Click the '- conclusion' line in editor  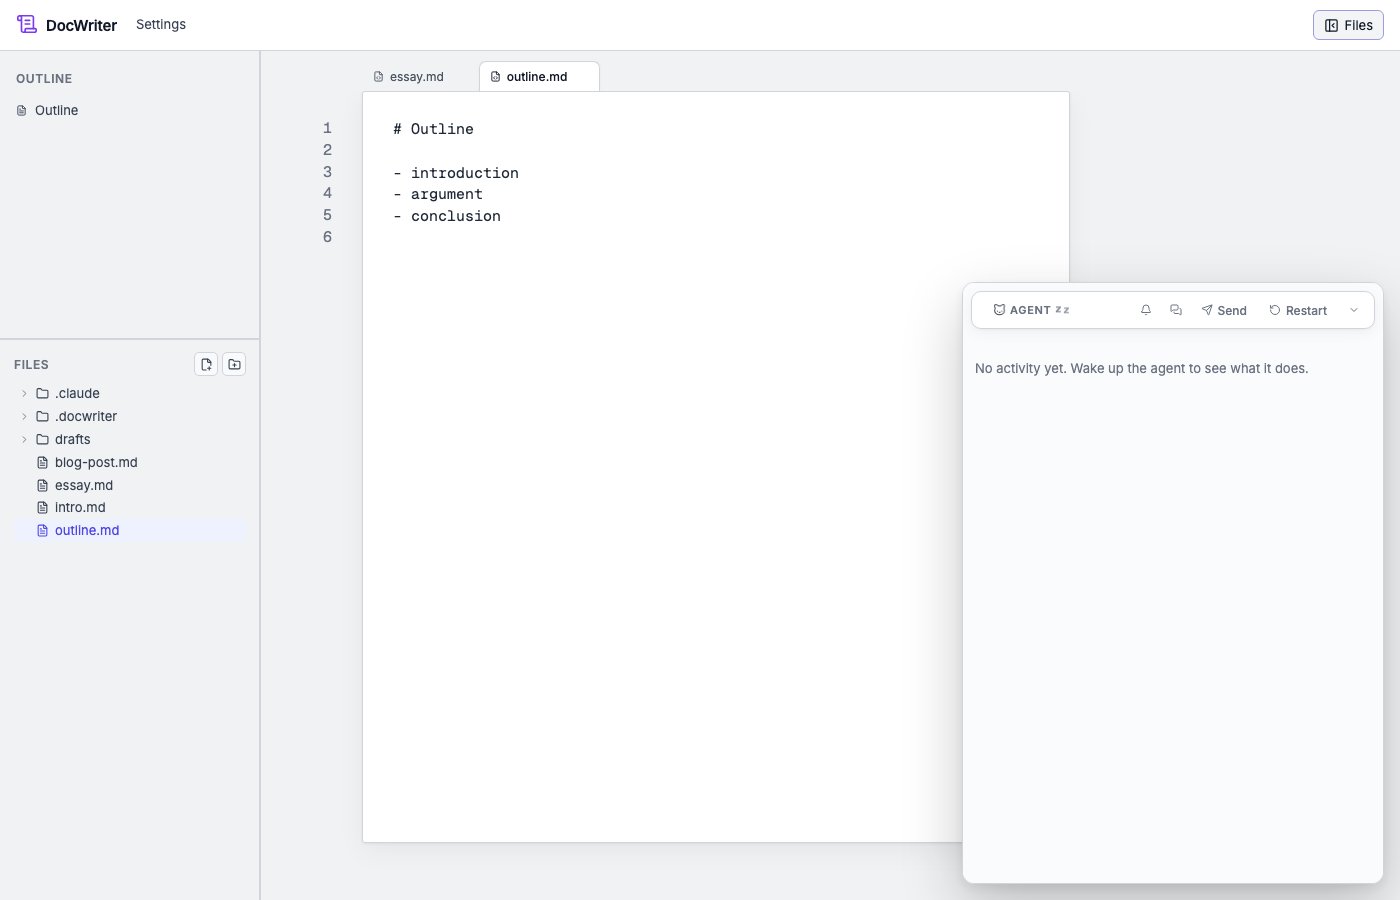[x=446, y=216]
